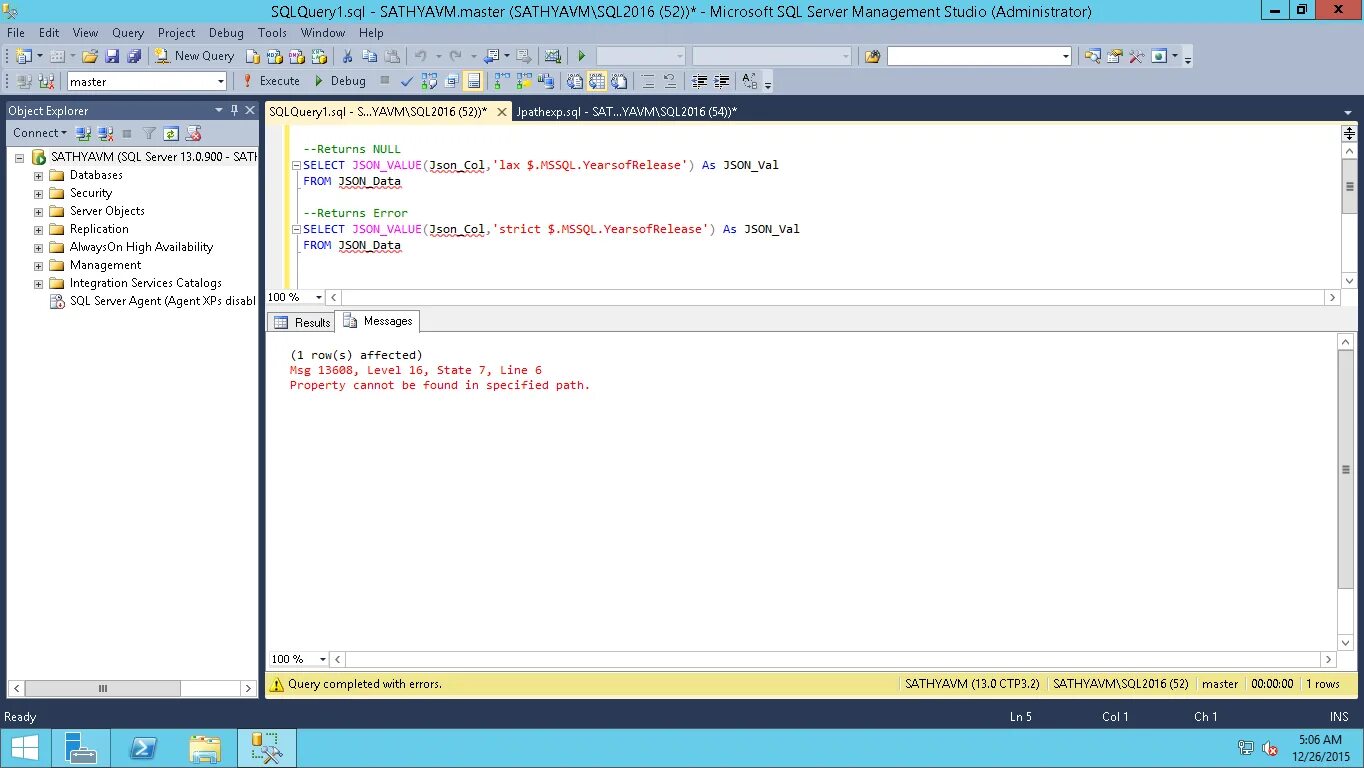Image resolution: width=1364 pixels, height=768 pixels.
Task: Click Uncomment Selected Lines icon
Action: (669, 81)
